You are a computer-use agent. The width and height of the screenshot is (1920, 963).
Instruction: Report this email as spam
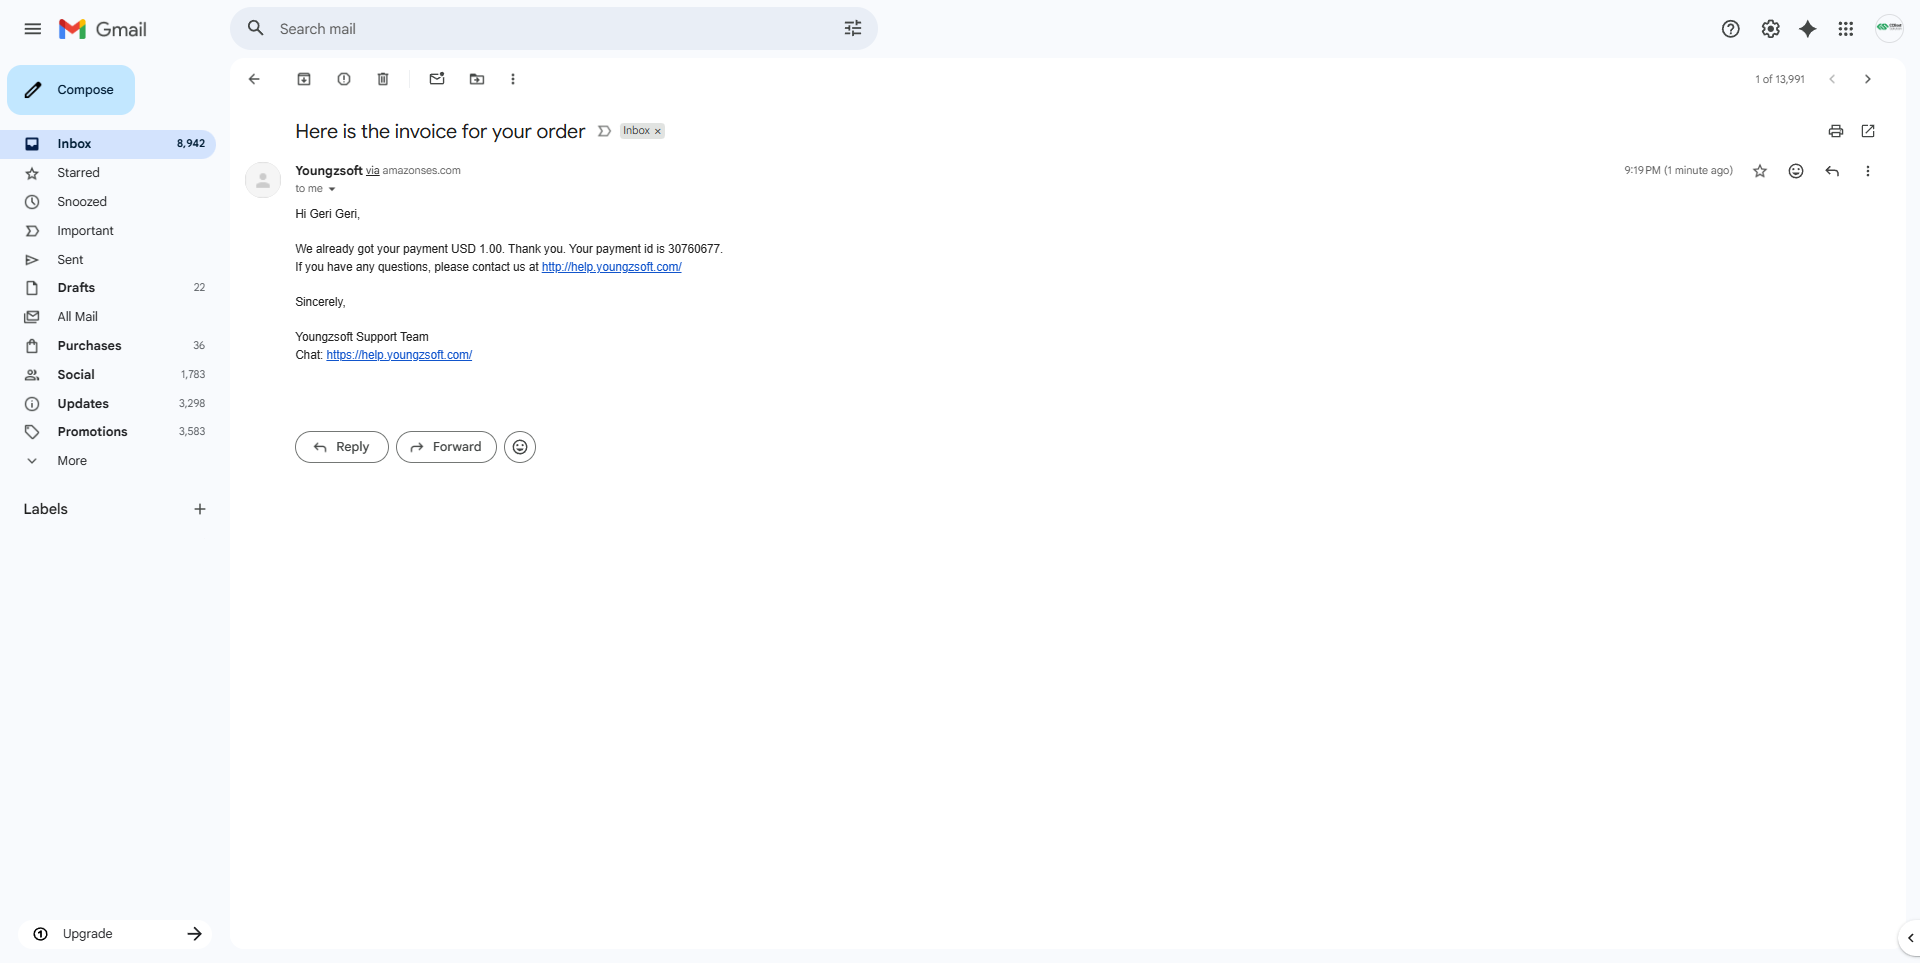[x=344, y=79]
